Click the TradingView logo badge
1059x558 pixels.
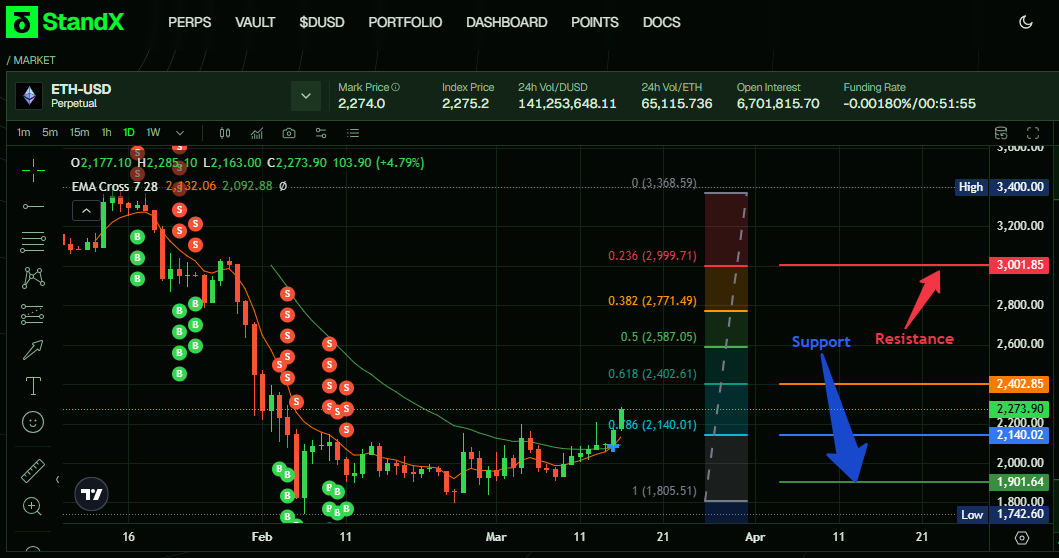coord(91,494)
